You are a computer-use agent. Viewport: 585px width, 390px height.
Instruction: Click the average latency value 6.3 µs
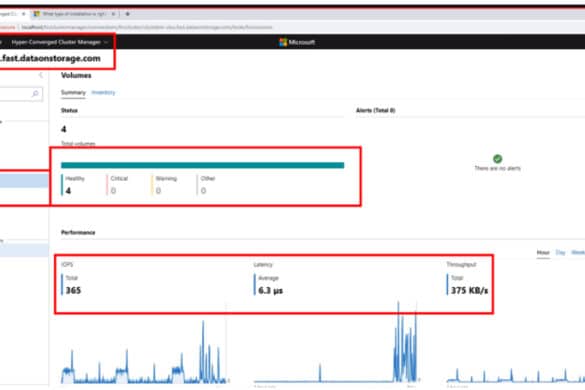tap(270, 290)
